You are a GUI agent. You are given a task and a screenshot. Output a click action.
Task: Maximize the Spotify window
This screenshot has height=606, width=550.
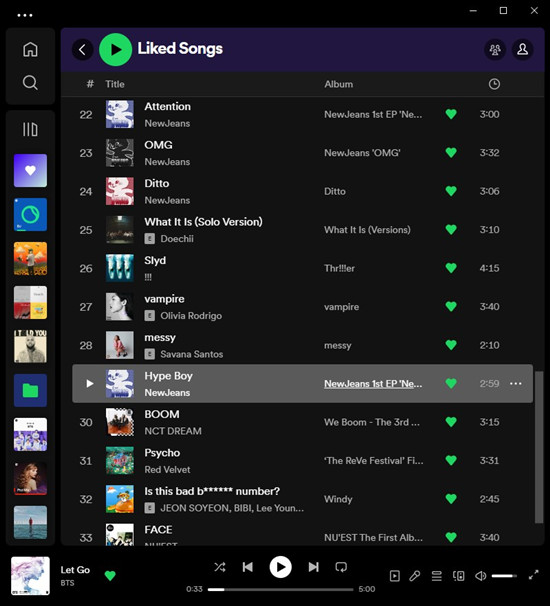(503, 11)
